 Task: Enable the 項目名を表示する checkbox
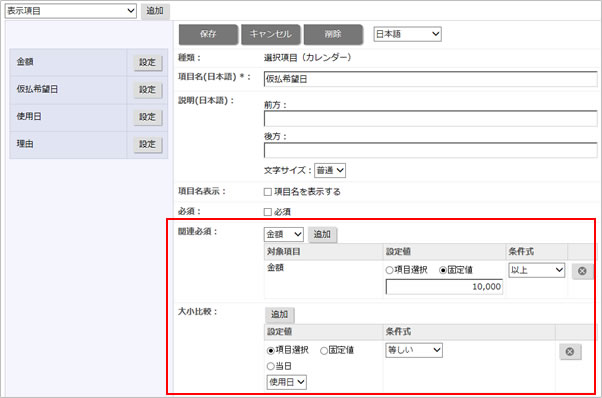(268, 192)
